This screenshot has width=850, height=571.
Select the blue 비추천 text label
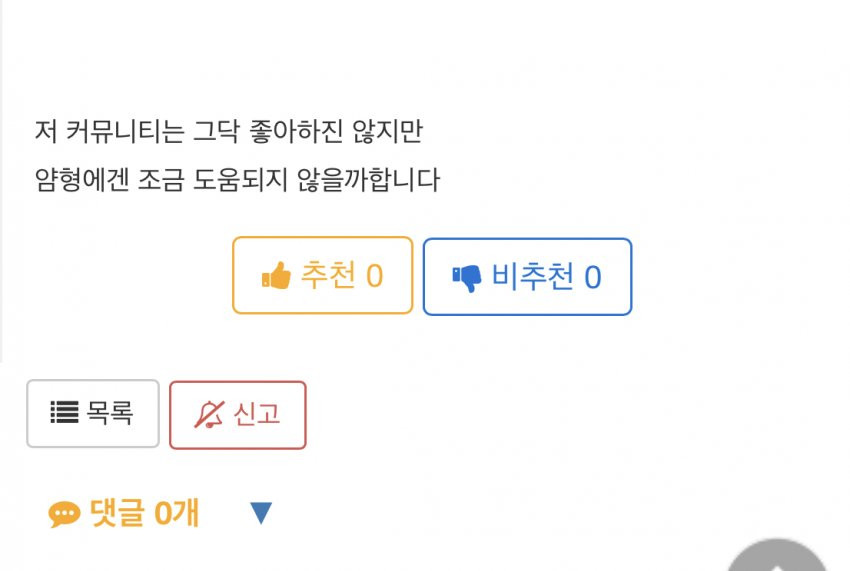click(532, 276)
